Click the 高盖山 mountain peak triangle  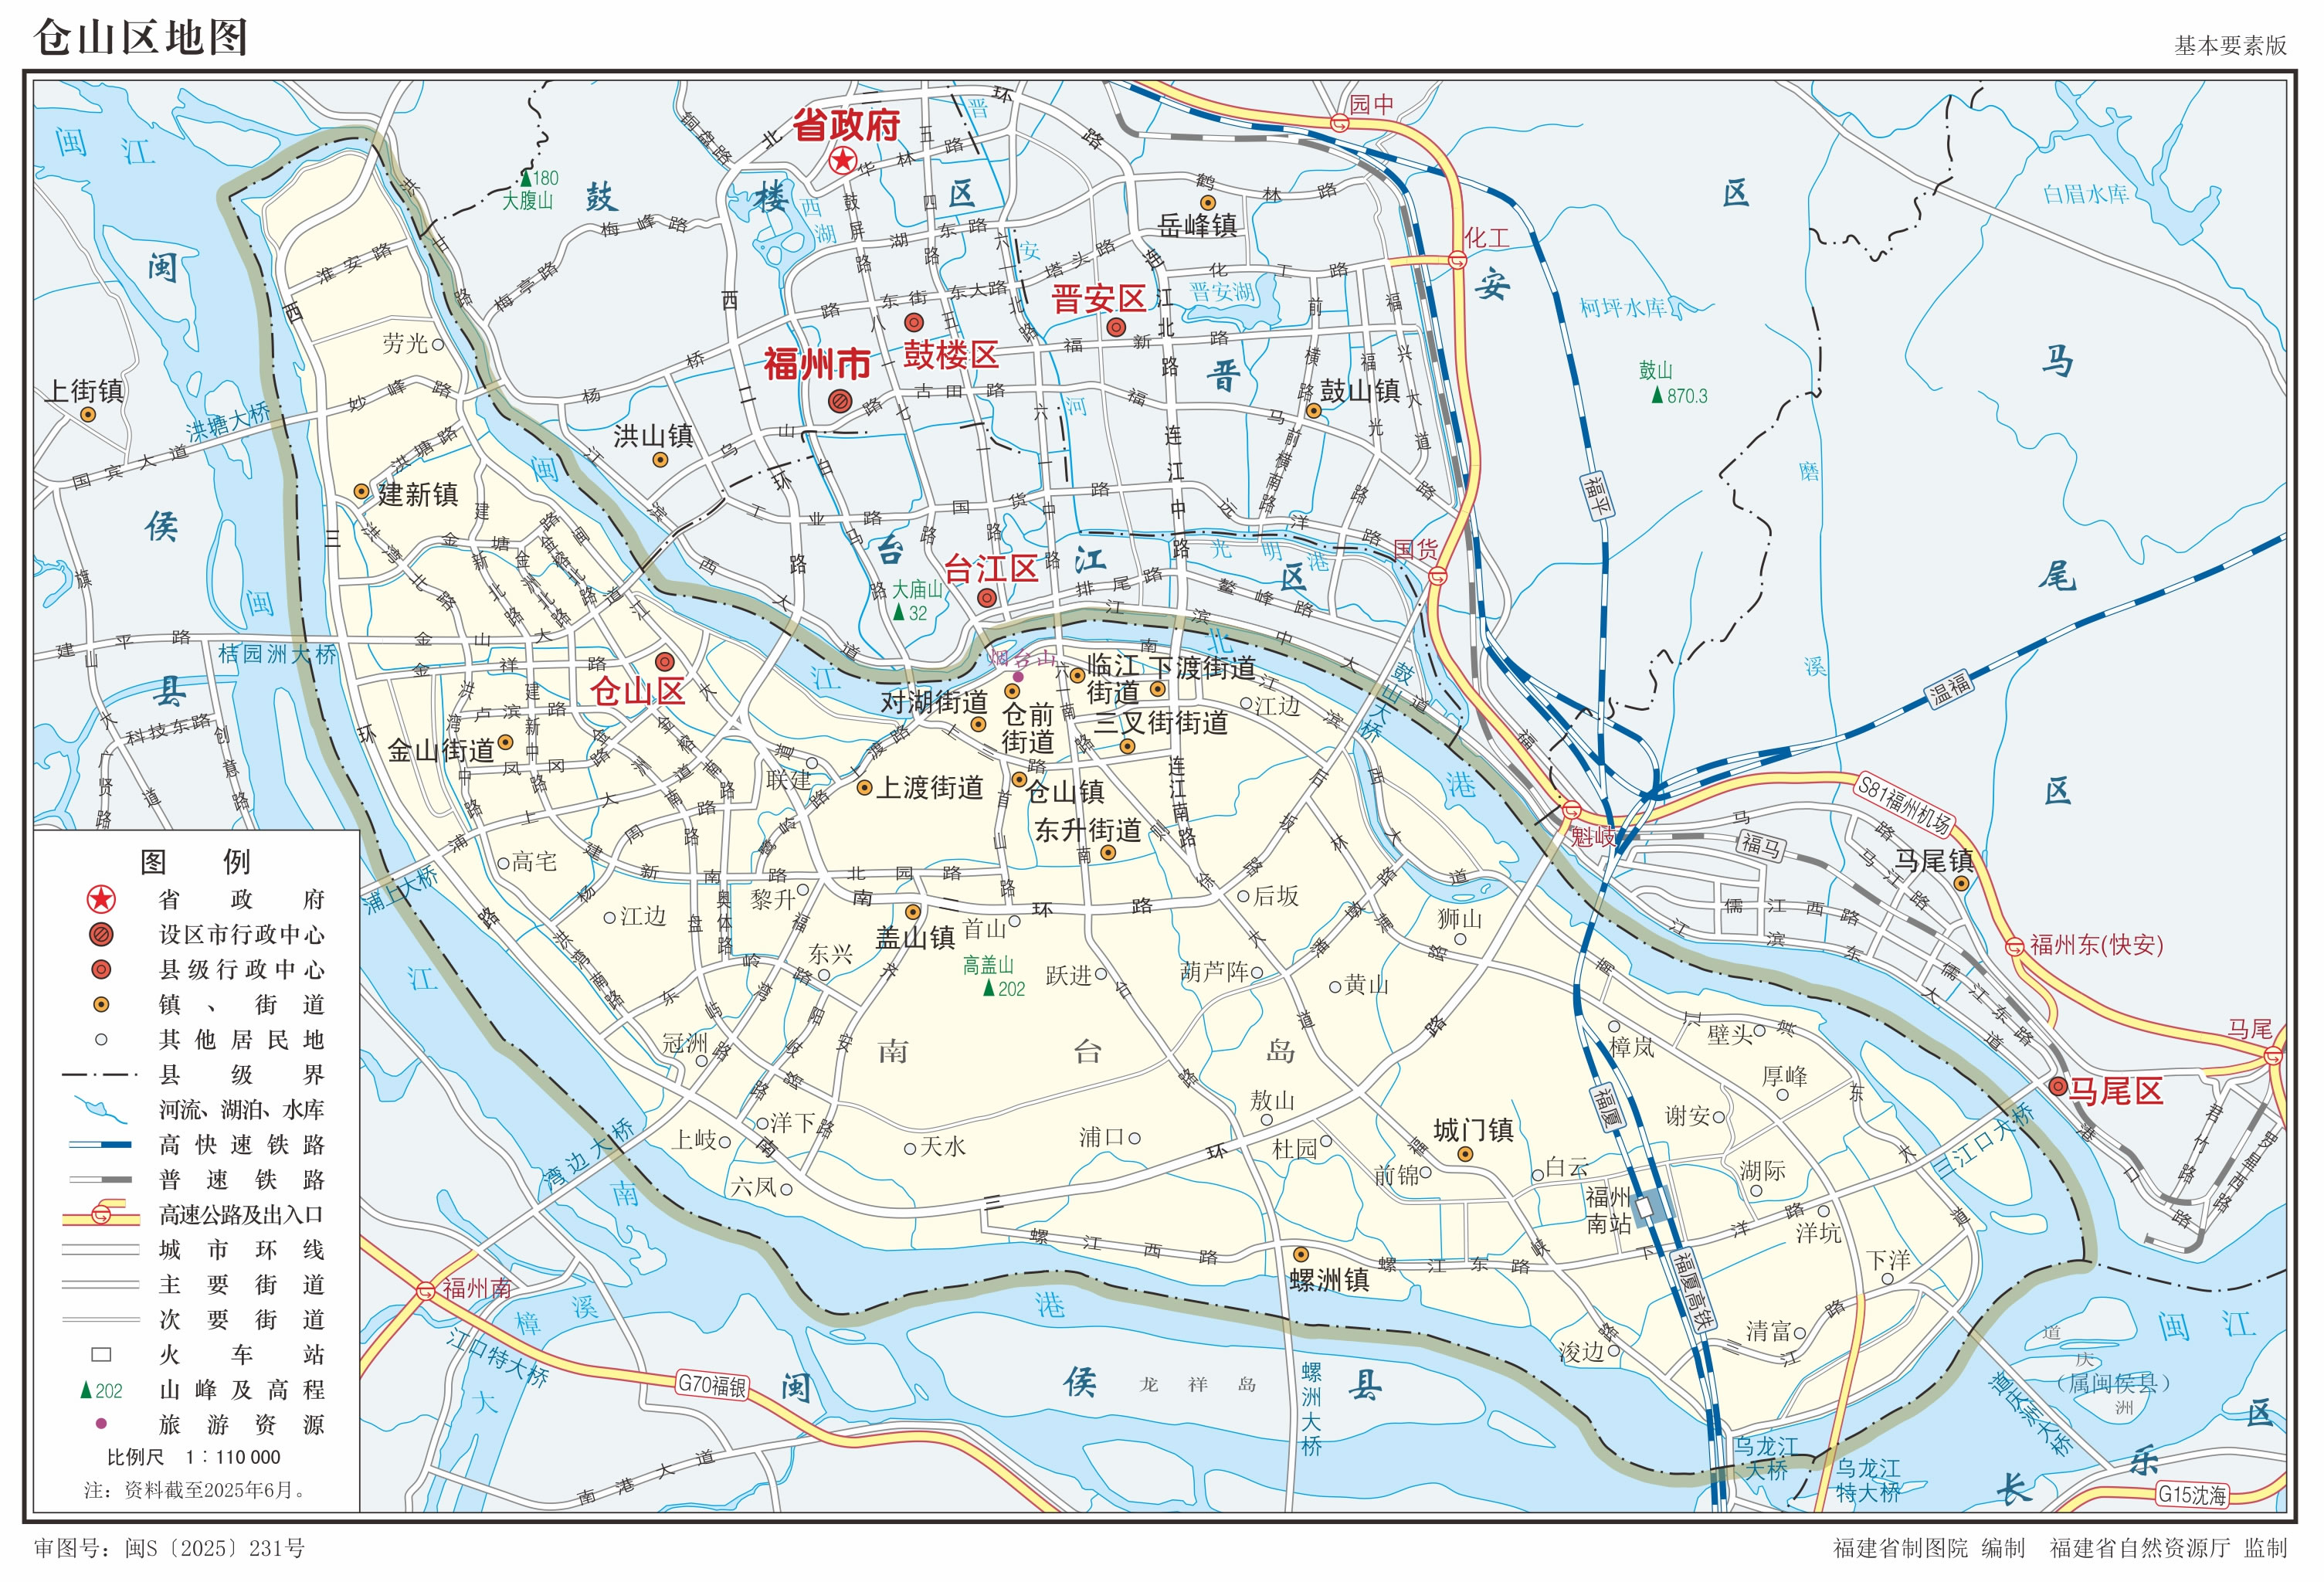tap(989, 989)
